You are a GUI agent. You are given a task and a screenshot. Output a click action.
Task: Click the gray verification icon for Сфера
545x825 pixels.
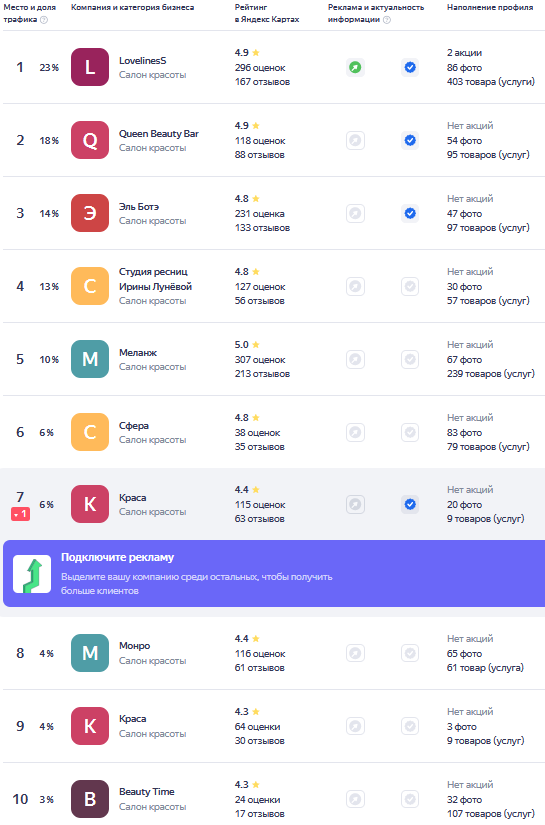410,432
